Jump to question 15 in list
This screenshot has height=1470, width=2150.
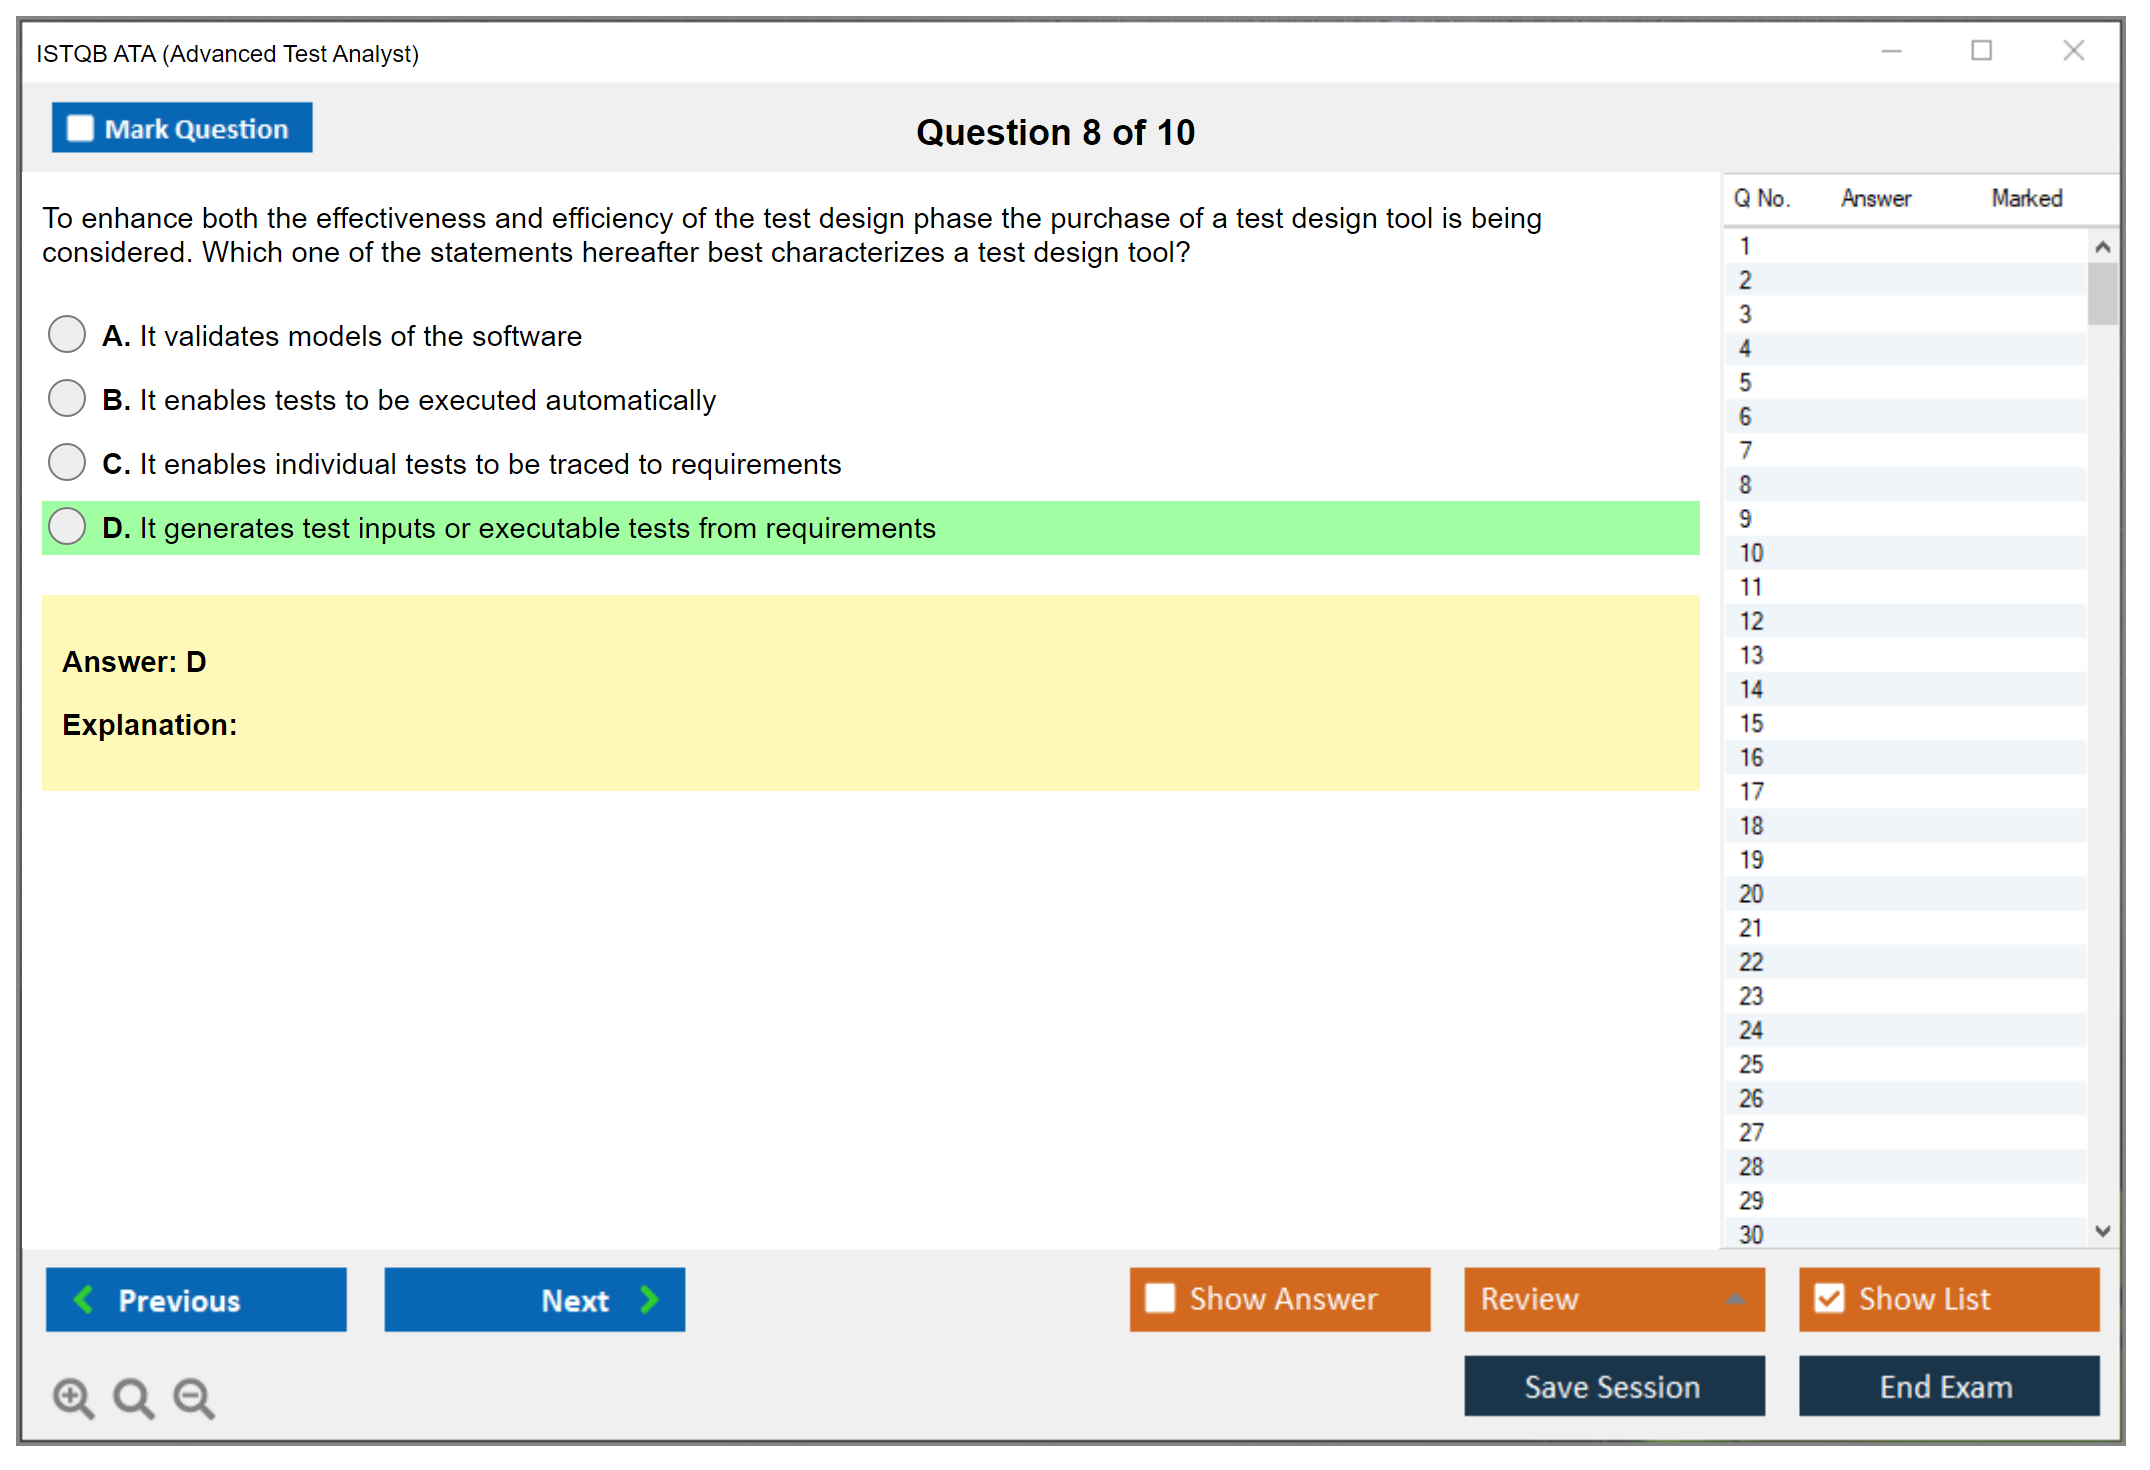coord(1751,723)
